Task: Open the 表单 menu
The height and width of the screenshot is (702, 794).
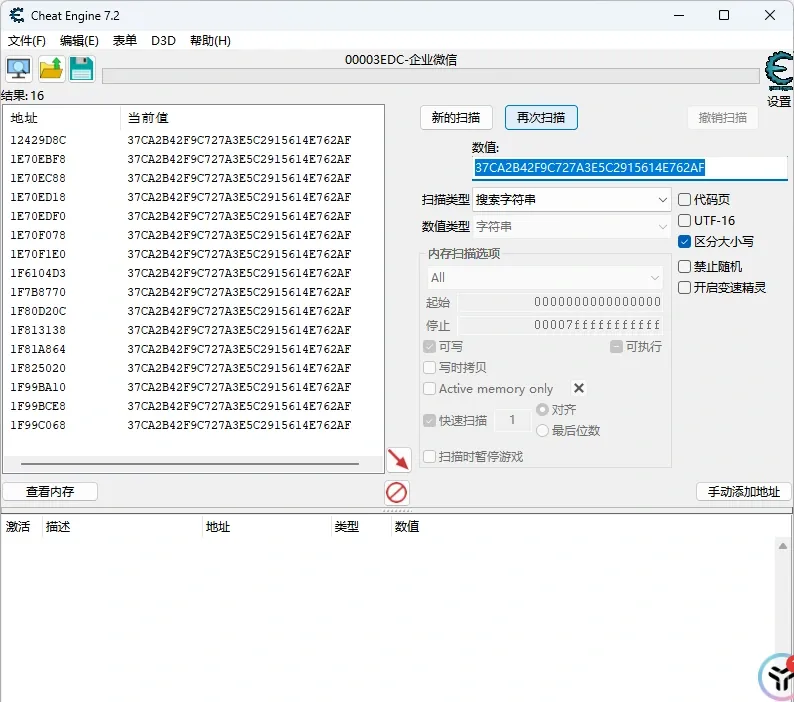Action: [x=125, y=41]
